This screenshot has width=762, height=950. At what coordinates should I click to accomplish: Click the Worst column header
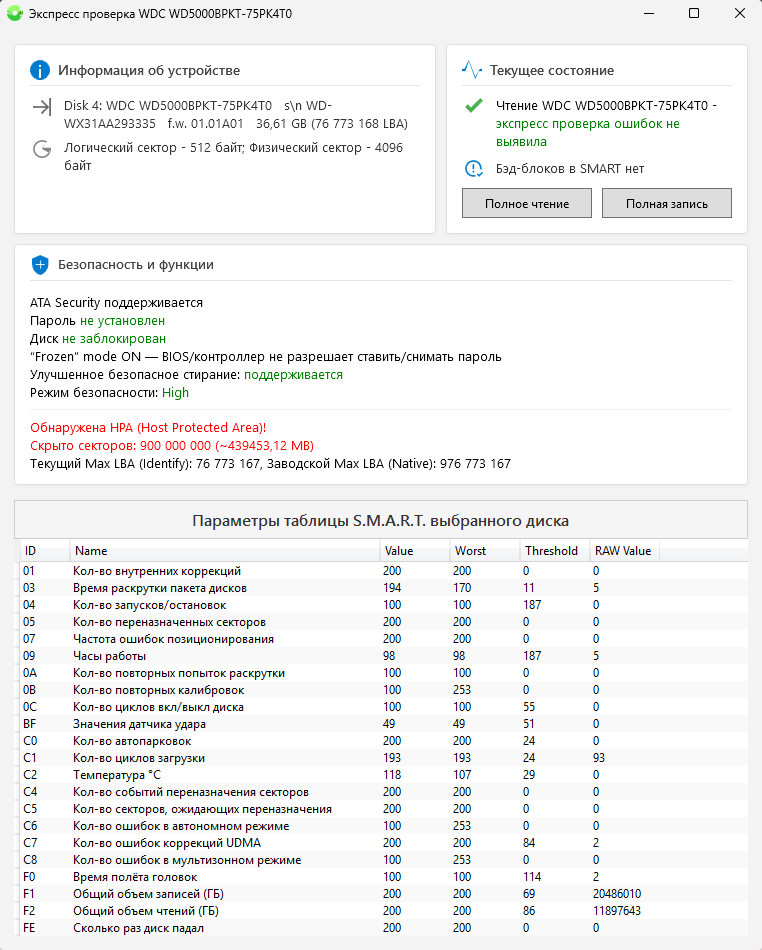(484, 551)
